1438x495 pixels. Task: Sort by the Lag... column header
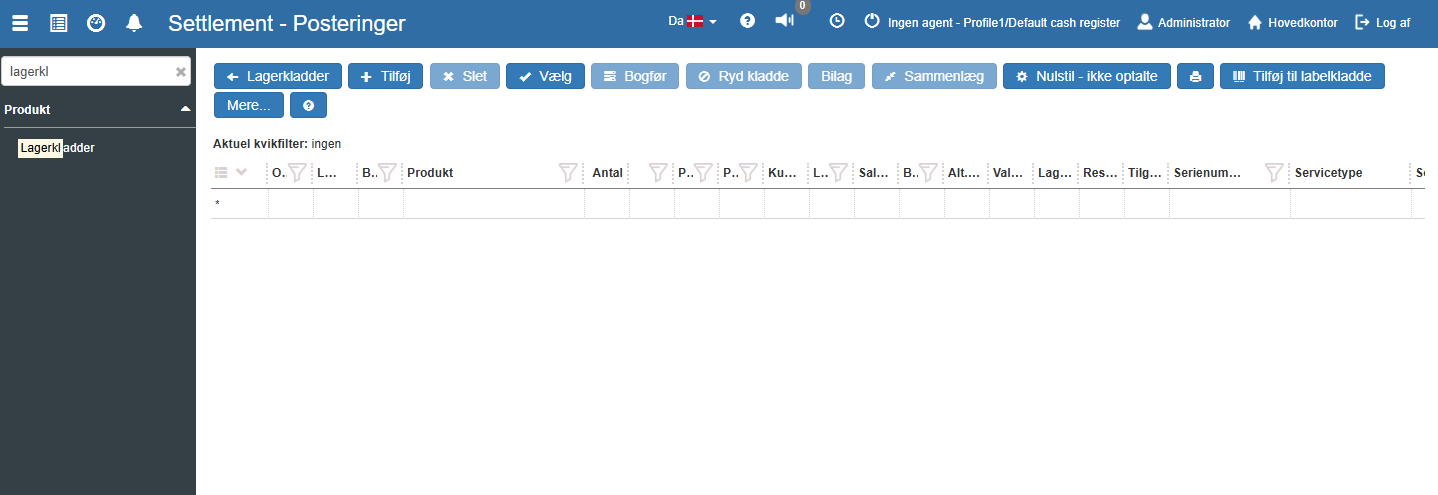point(1054,173)
